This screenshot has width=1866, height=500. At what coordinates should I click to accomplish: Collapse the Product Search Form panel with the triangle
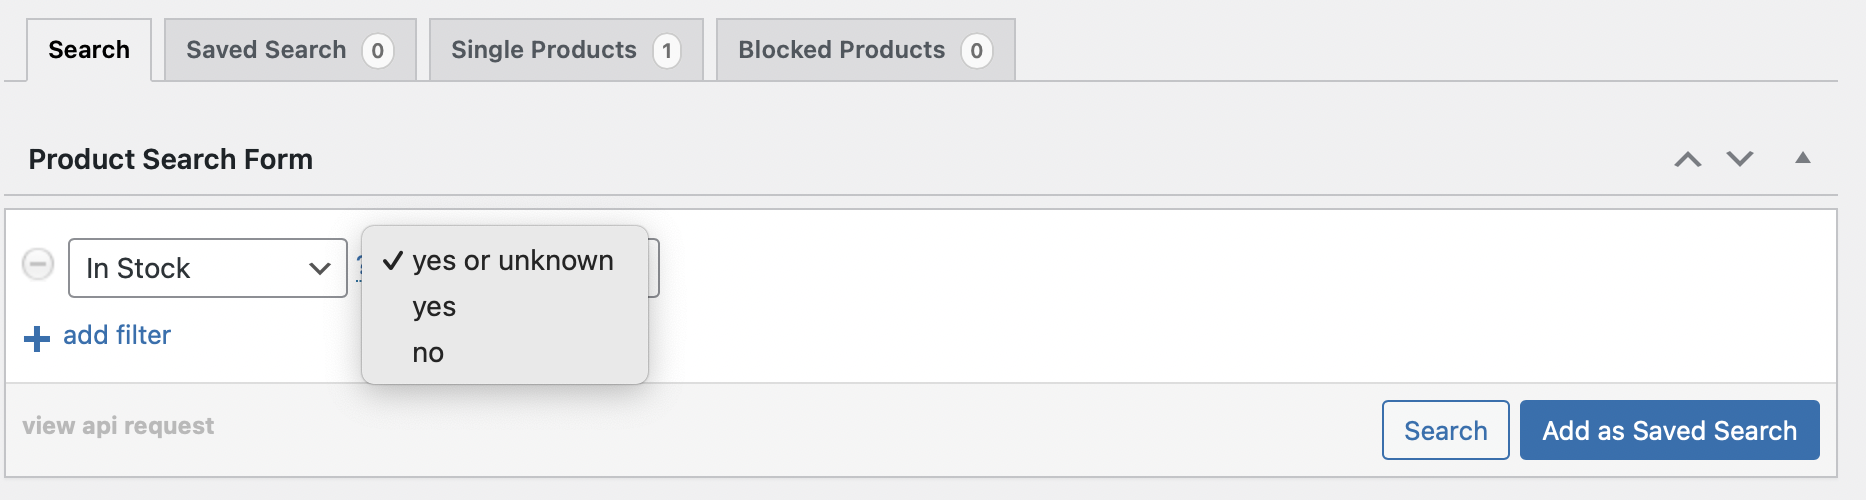[x=1803, y=158]
